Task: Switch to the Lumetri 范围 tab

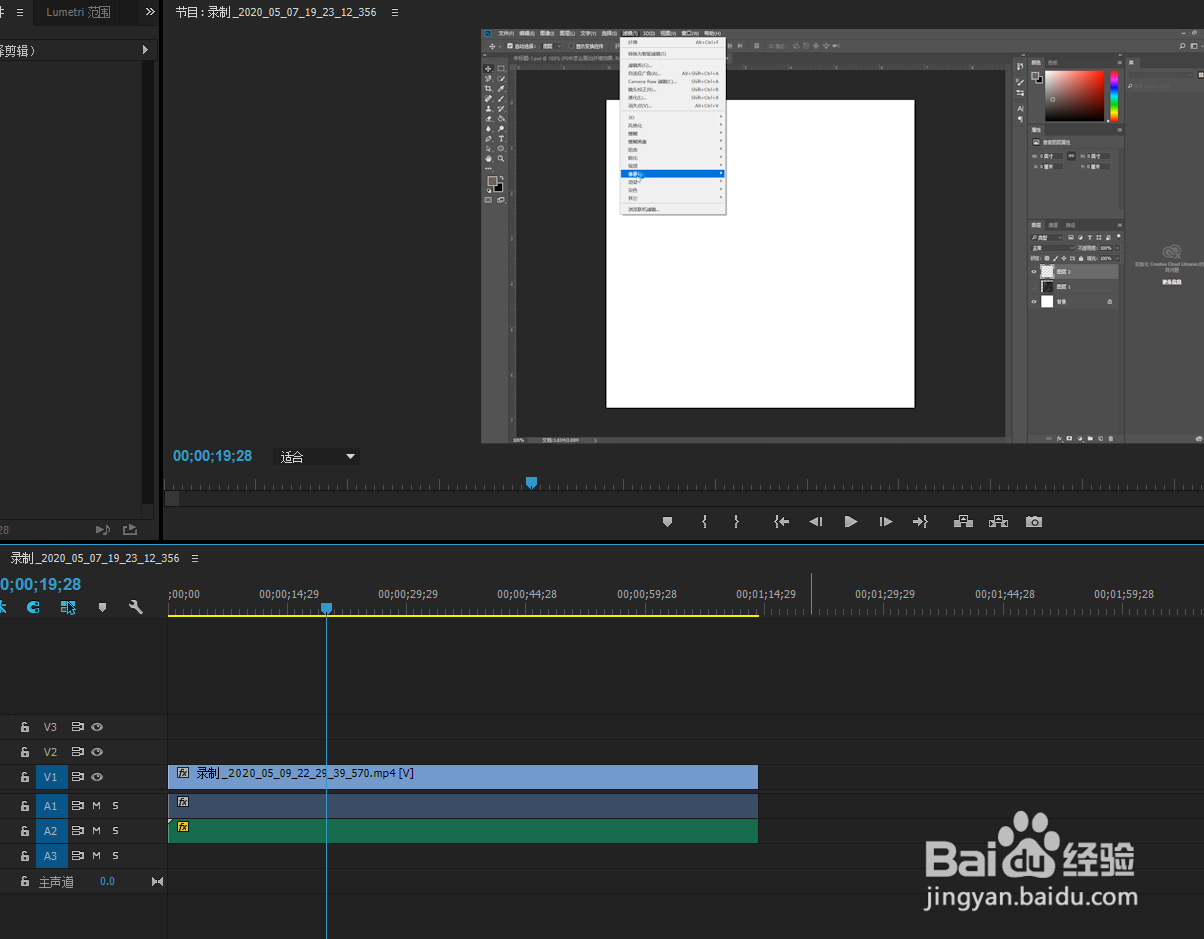Action: [79, 12]
